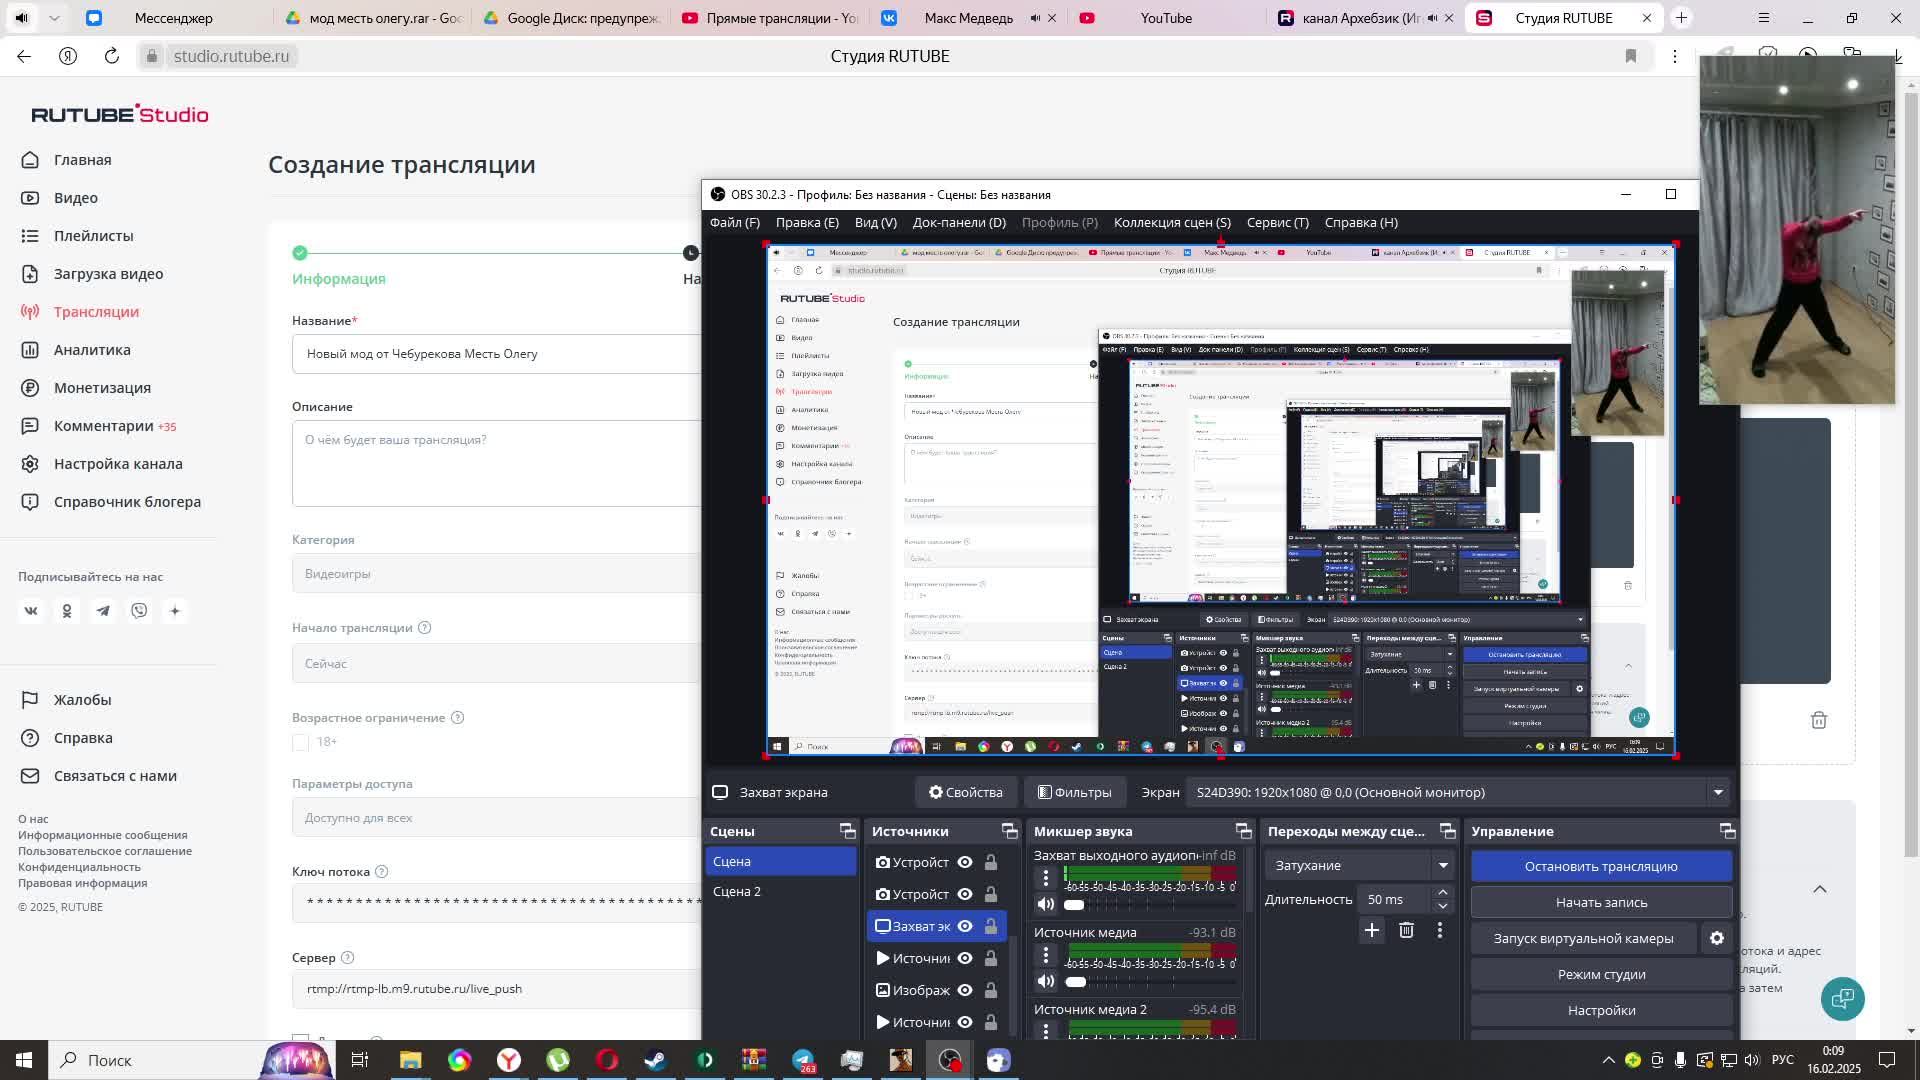1920x1080 pixels.
Task: Lock the Изображение source
Action: [x=990, y=990]
